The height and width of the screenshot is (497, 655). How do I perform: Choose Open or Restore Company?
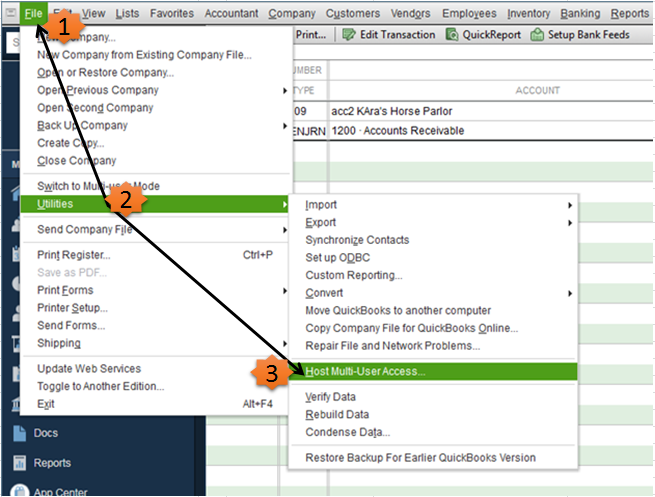(105, 72)
